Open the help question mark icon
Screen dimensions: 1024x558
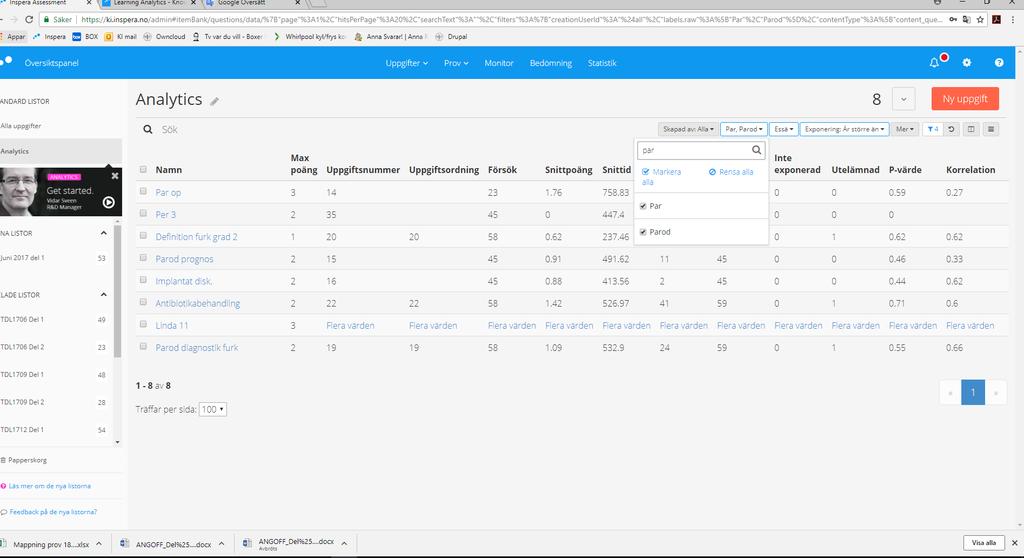[999, 63]
